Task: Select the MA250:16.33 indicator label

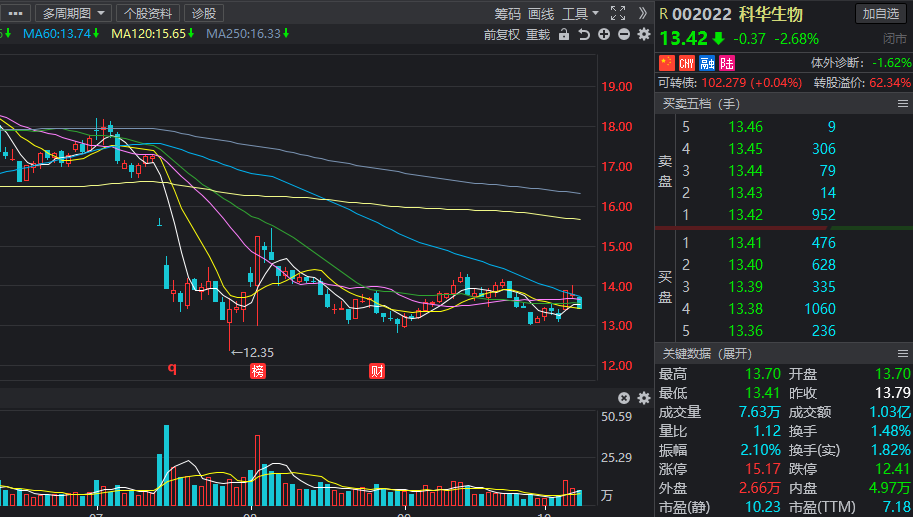Action: click(248, 34)
